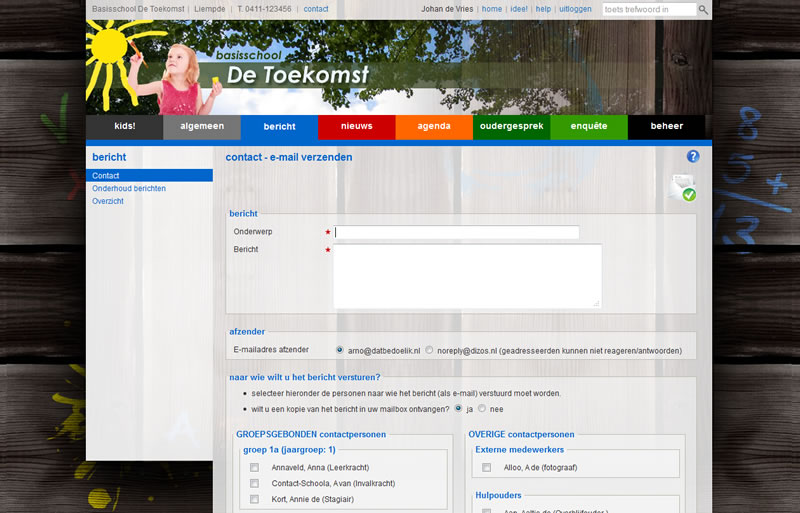Choose 'nee' for receiving a copy
The width and height of the screenshot is (800, 513).
pos(481,408)
